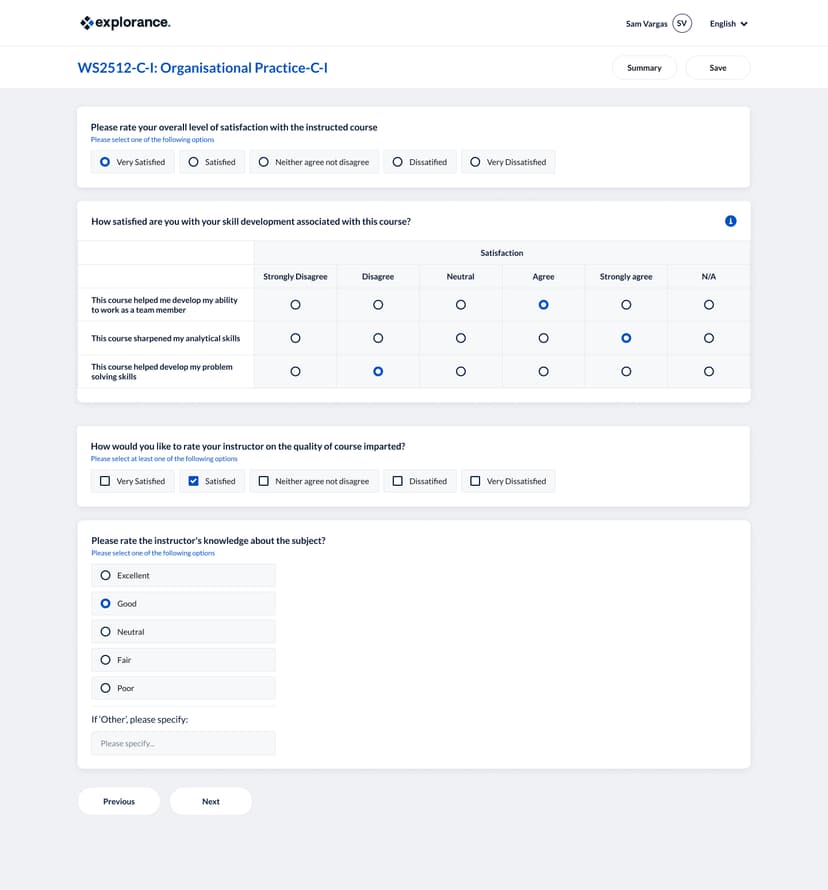Select Excellent for instructor's knowledge
This screenshot has width=828, height=890.
106,576
